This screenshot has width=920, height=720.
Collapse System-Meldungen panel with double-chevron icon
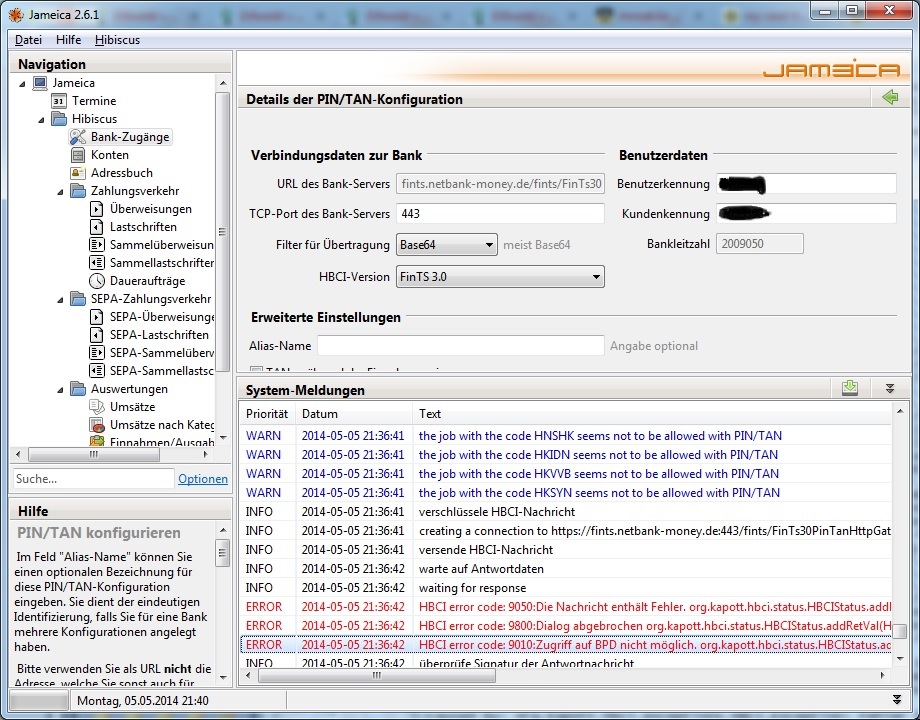[889, 388]
